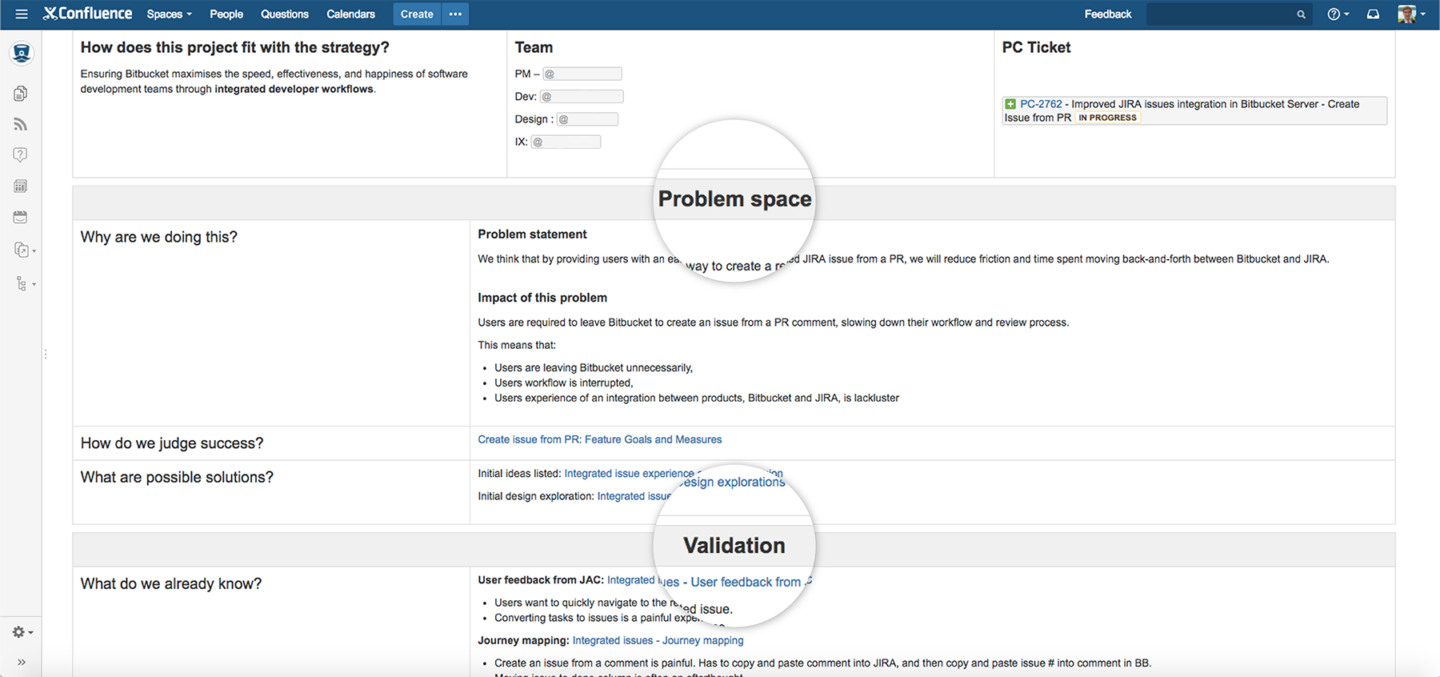
Task: Click "How do we judge success?" row label
Action: tap(172, 443)
